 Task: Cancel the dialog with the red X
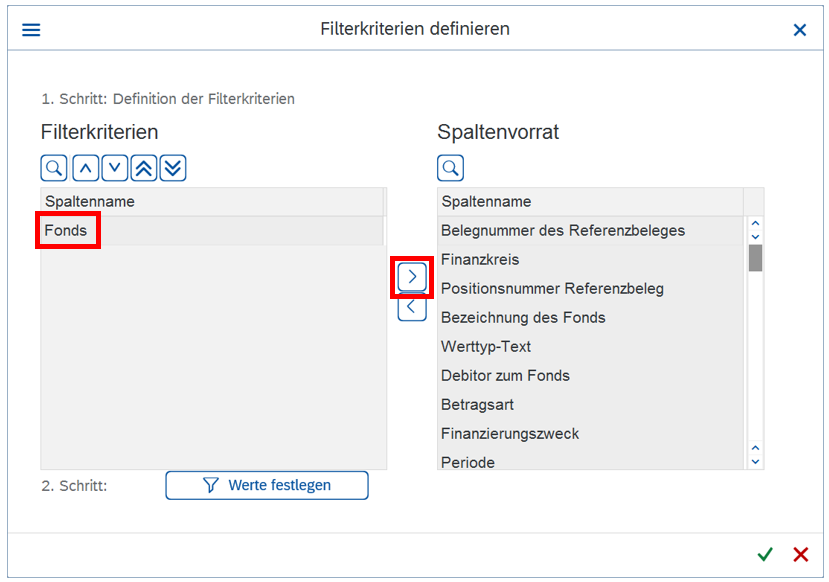click(x=800, y=554)
